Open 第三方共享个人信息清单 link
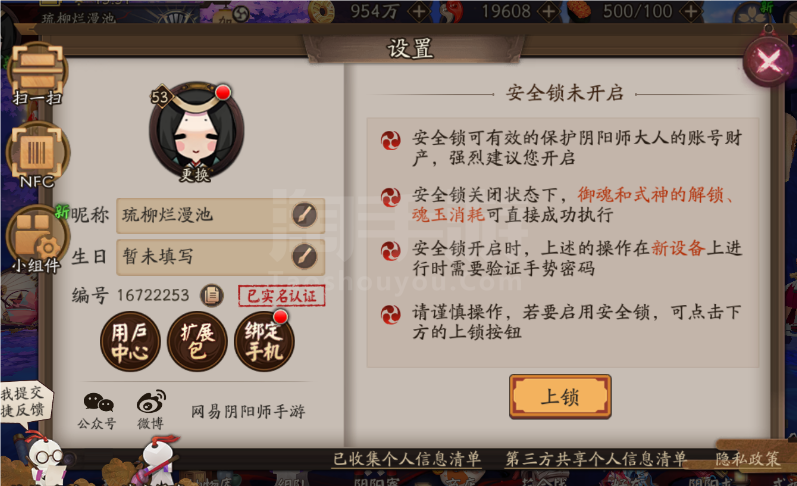 click(x=596, y=459)
